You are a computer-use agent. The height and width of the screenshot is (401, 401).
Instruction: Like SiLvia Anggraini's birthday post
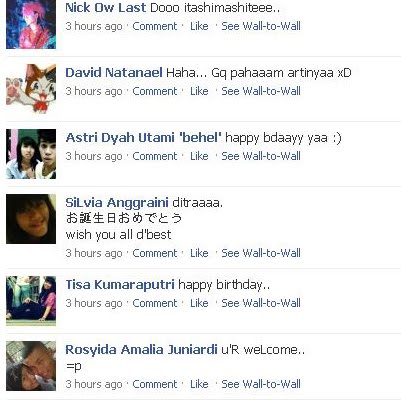(199, 253)
